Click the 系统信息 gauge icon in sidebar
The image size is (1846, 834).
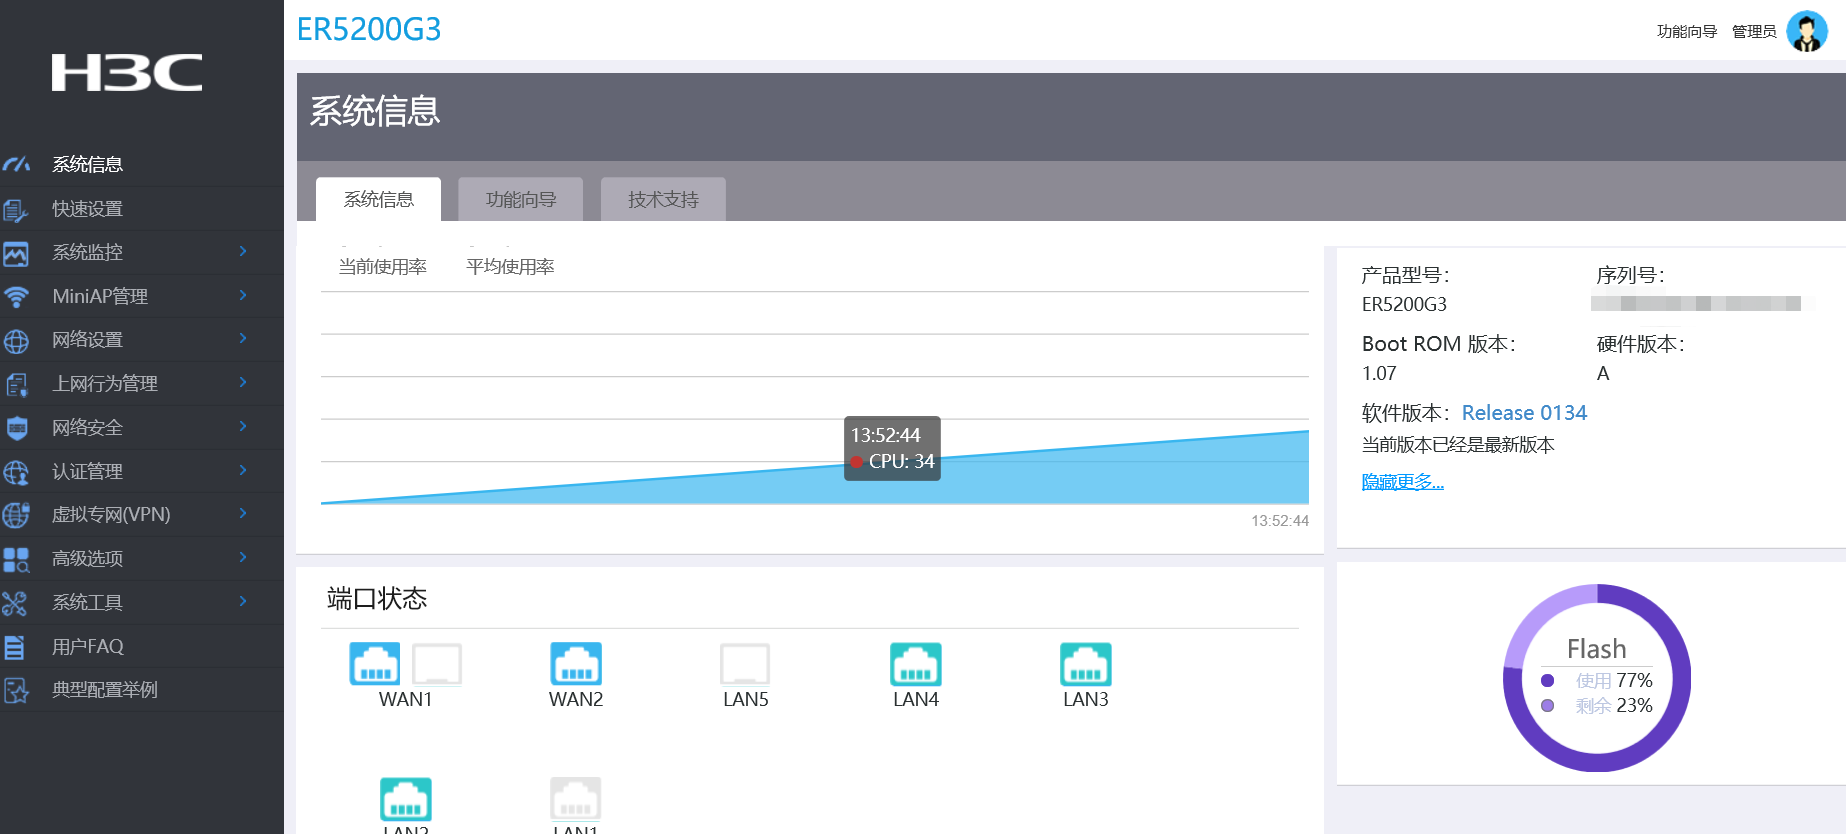[16, 164]
